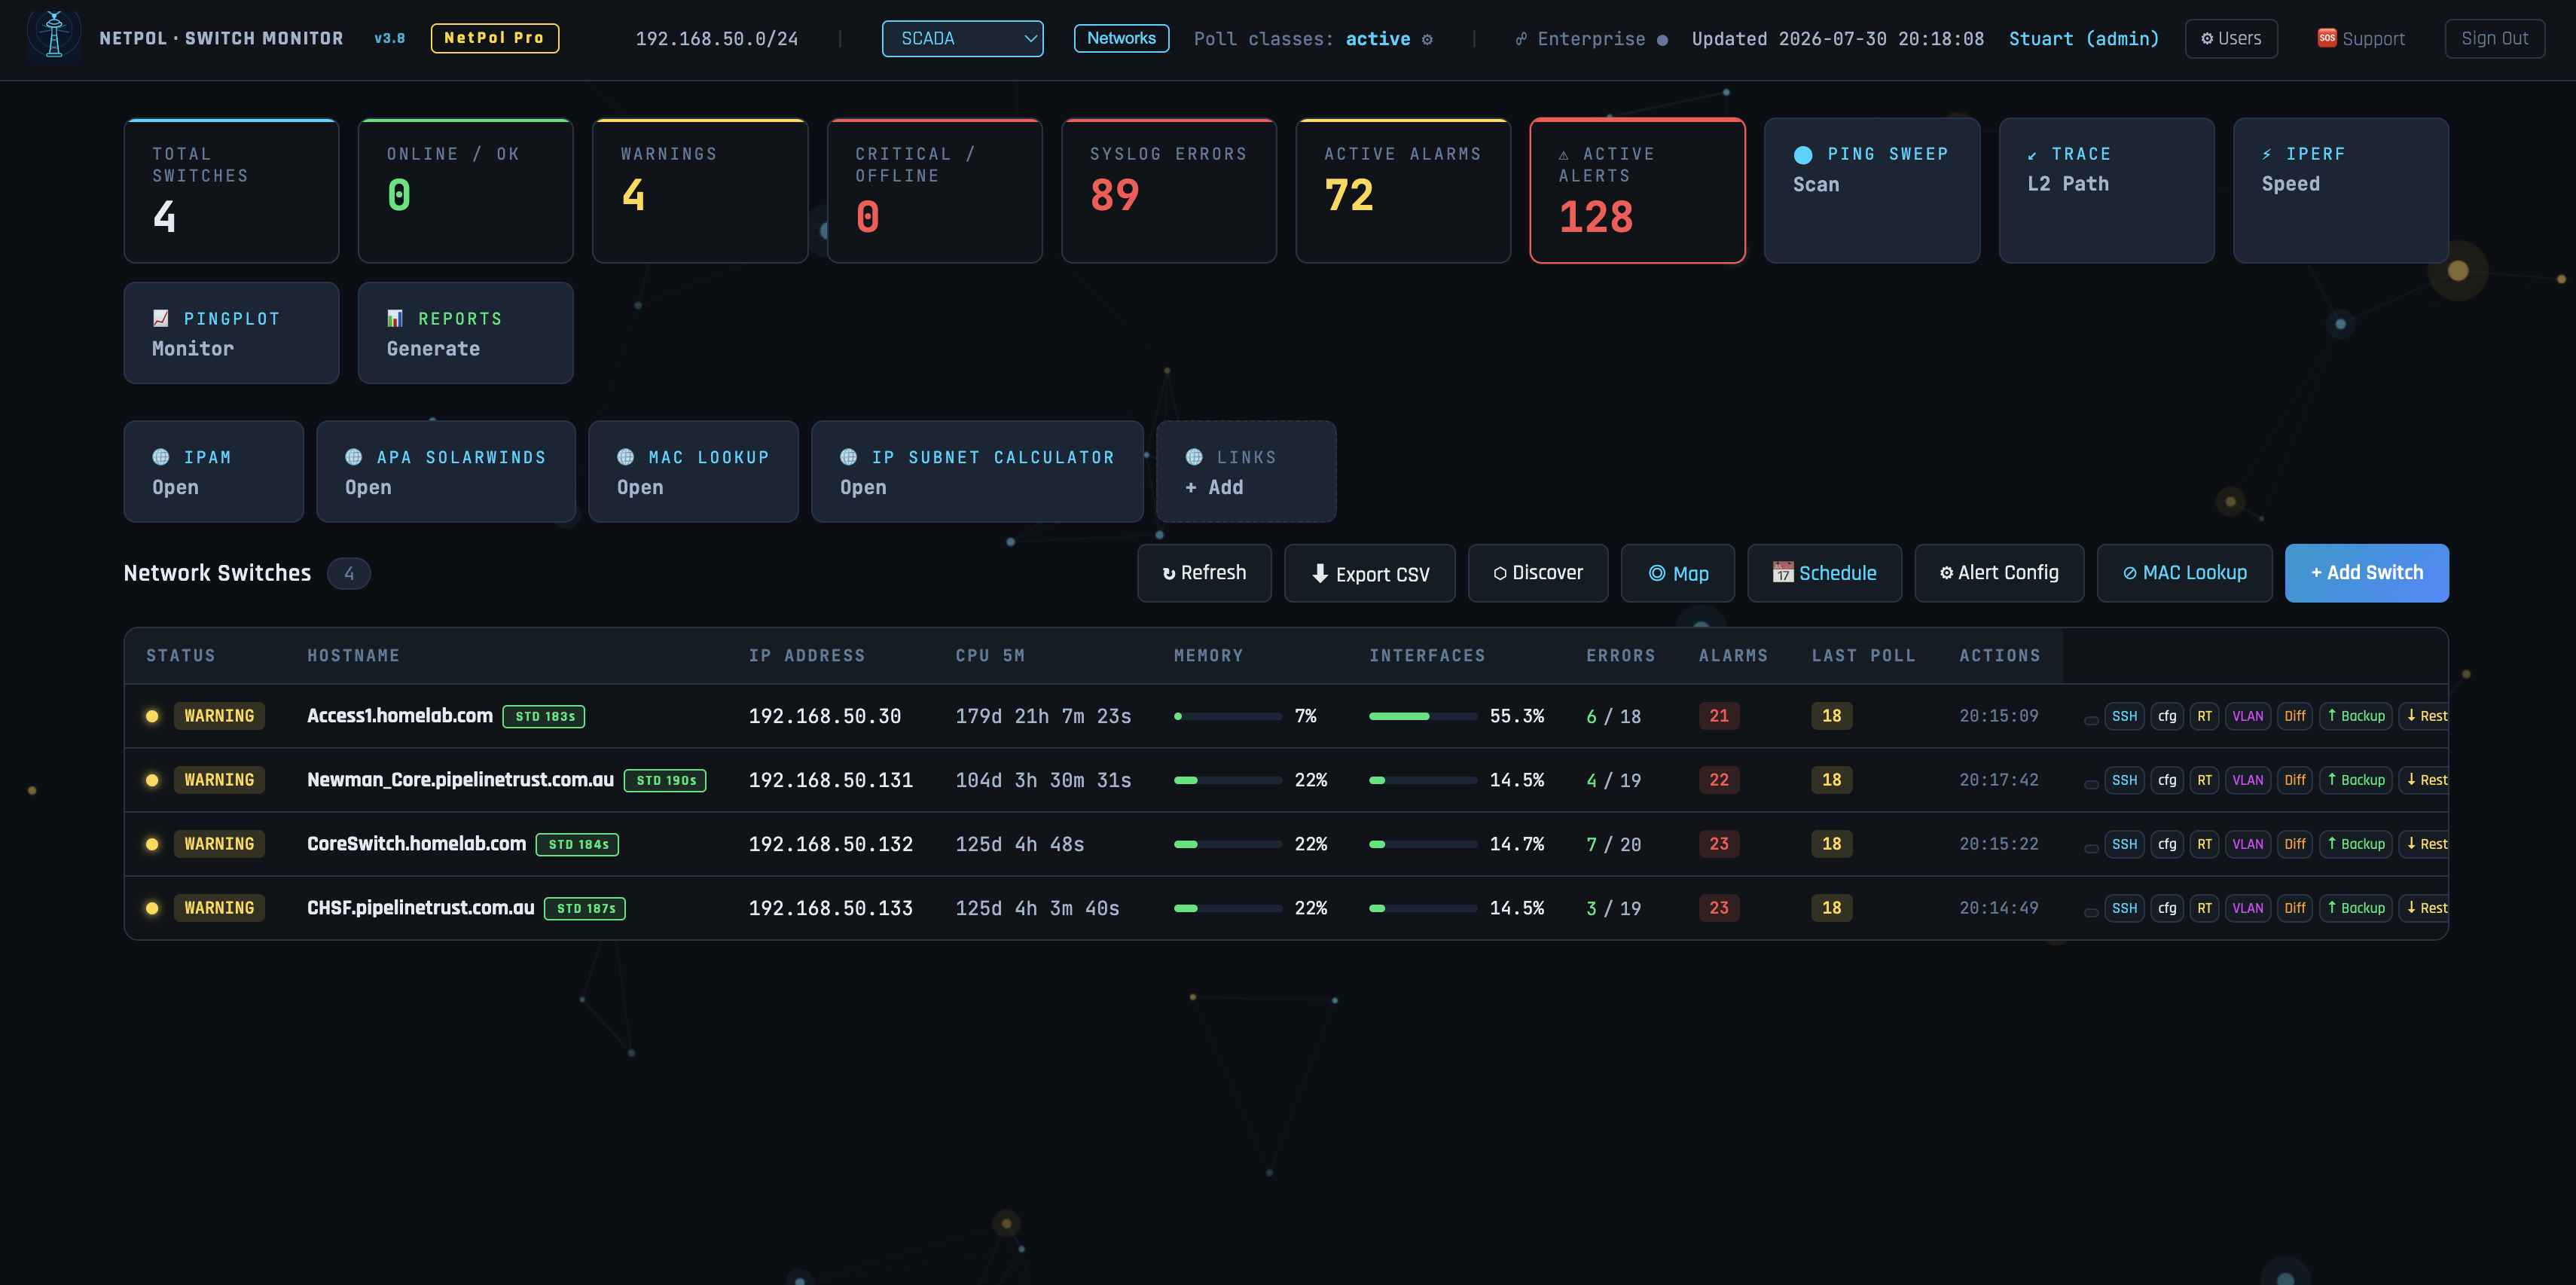Click the CoreSwitch interfaces bar at 14.7%

tap(1422, 844)
